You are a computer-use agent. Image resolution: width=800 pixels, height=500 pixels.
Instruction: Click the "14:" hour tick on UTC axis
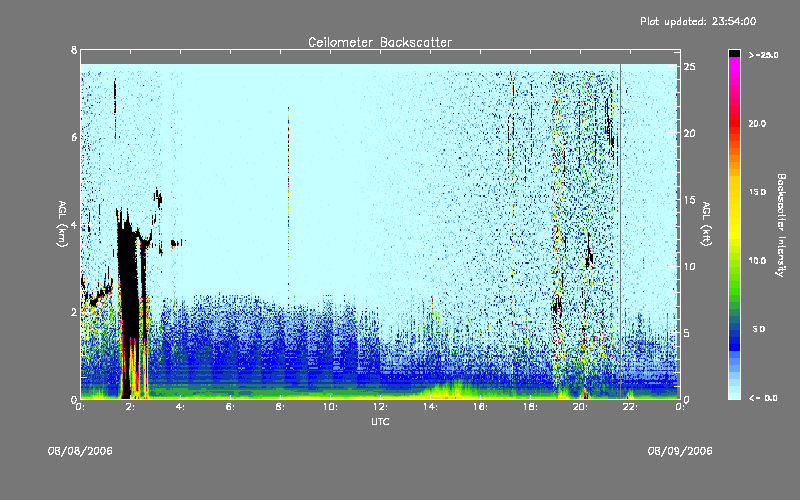pos(430,407)
